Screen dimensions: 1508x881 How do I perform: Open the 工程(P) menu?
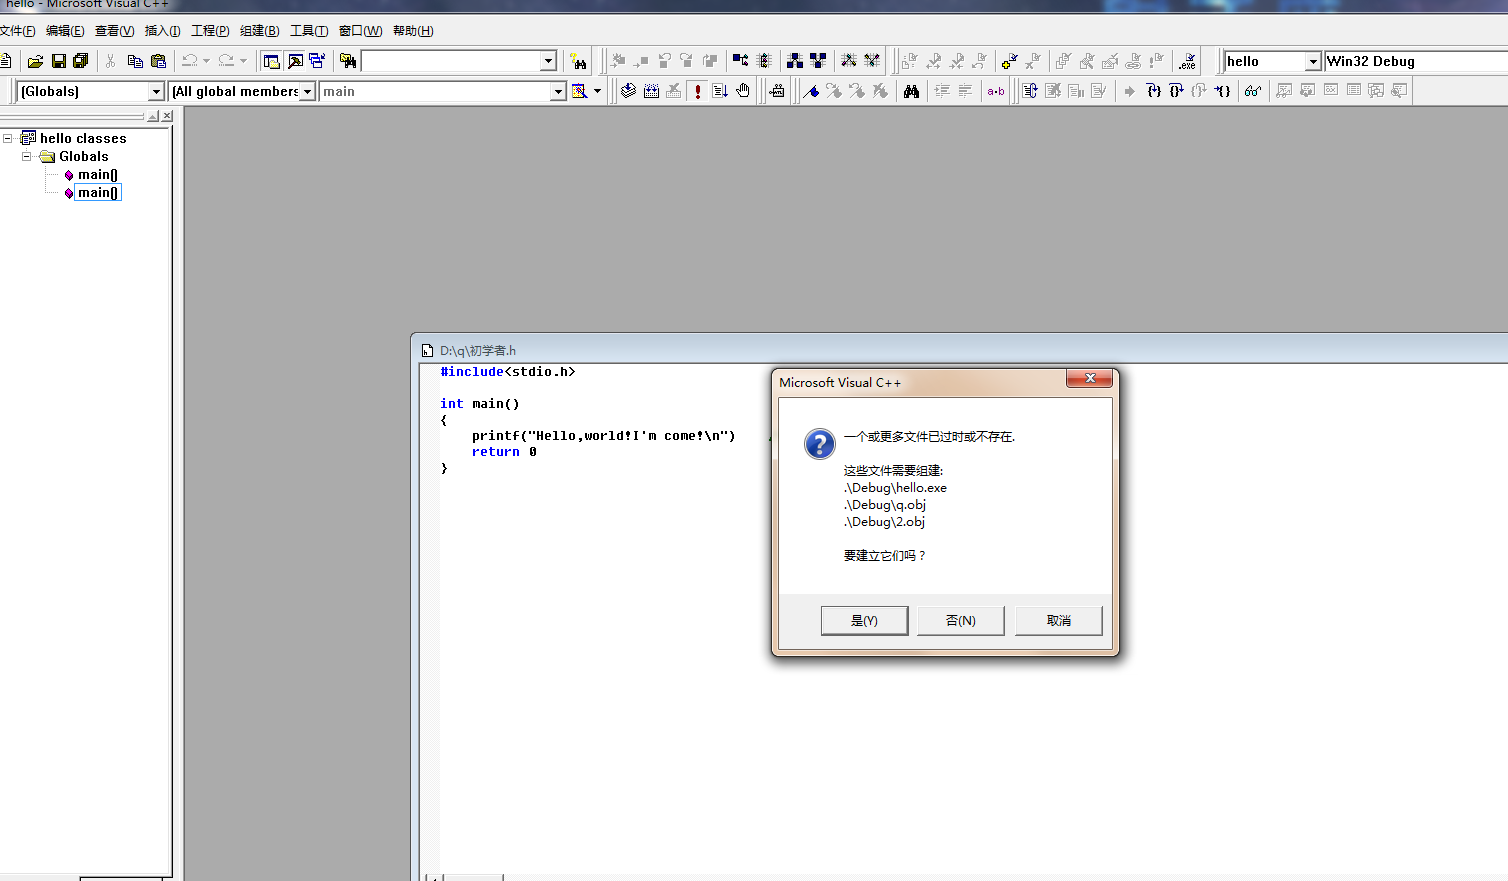210,31
